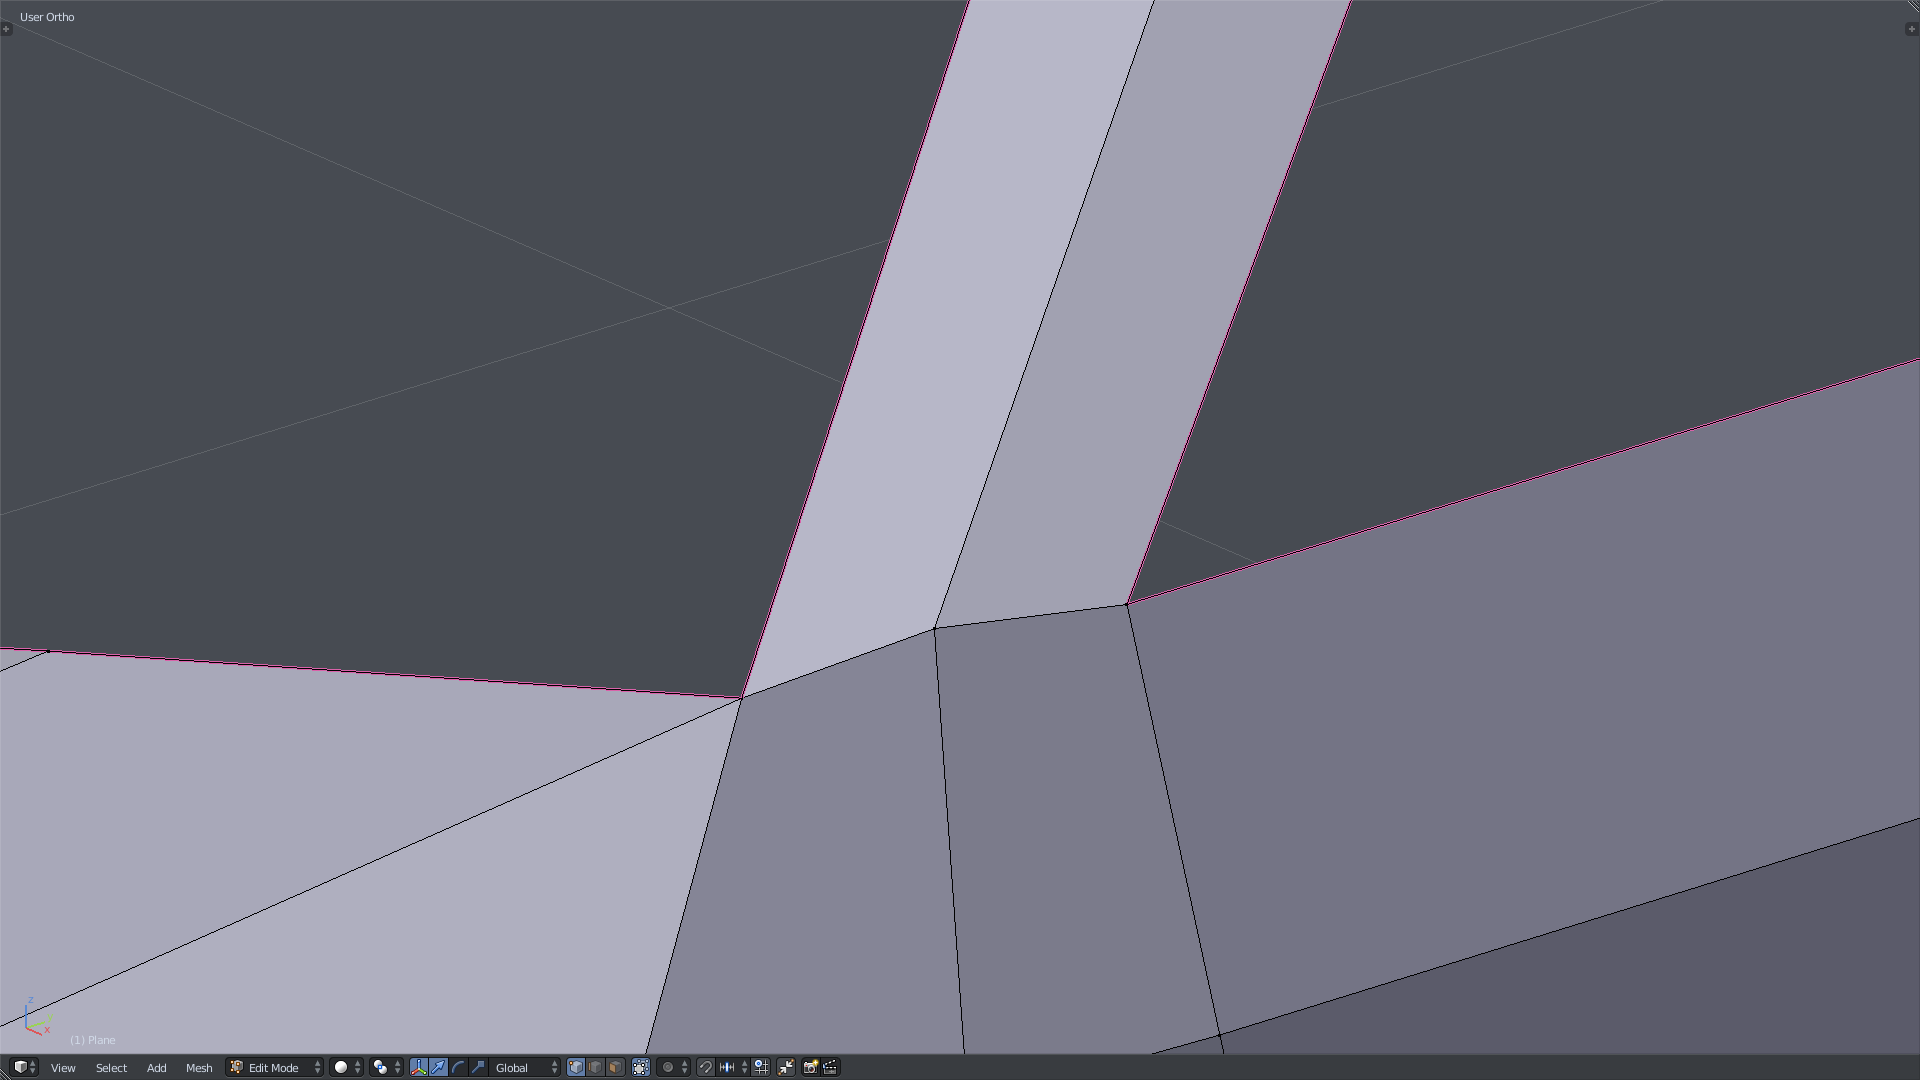This screenshot has width=1920, height=1080.
Task: Open proportional editing mode dropdown
Action: pos(673,1067)
